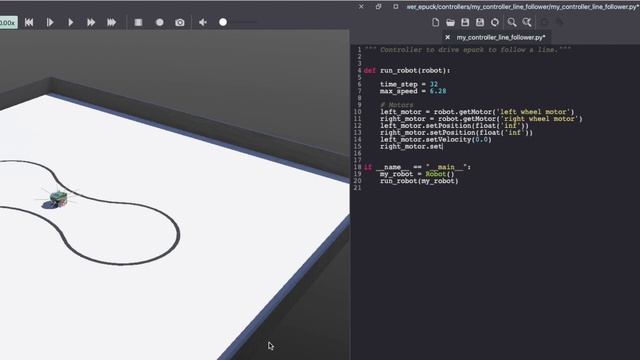Viewport: 640px width, 360px height.
Task: Click the 'def run_robot(robot):' line
Action: (407, 71)
